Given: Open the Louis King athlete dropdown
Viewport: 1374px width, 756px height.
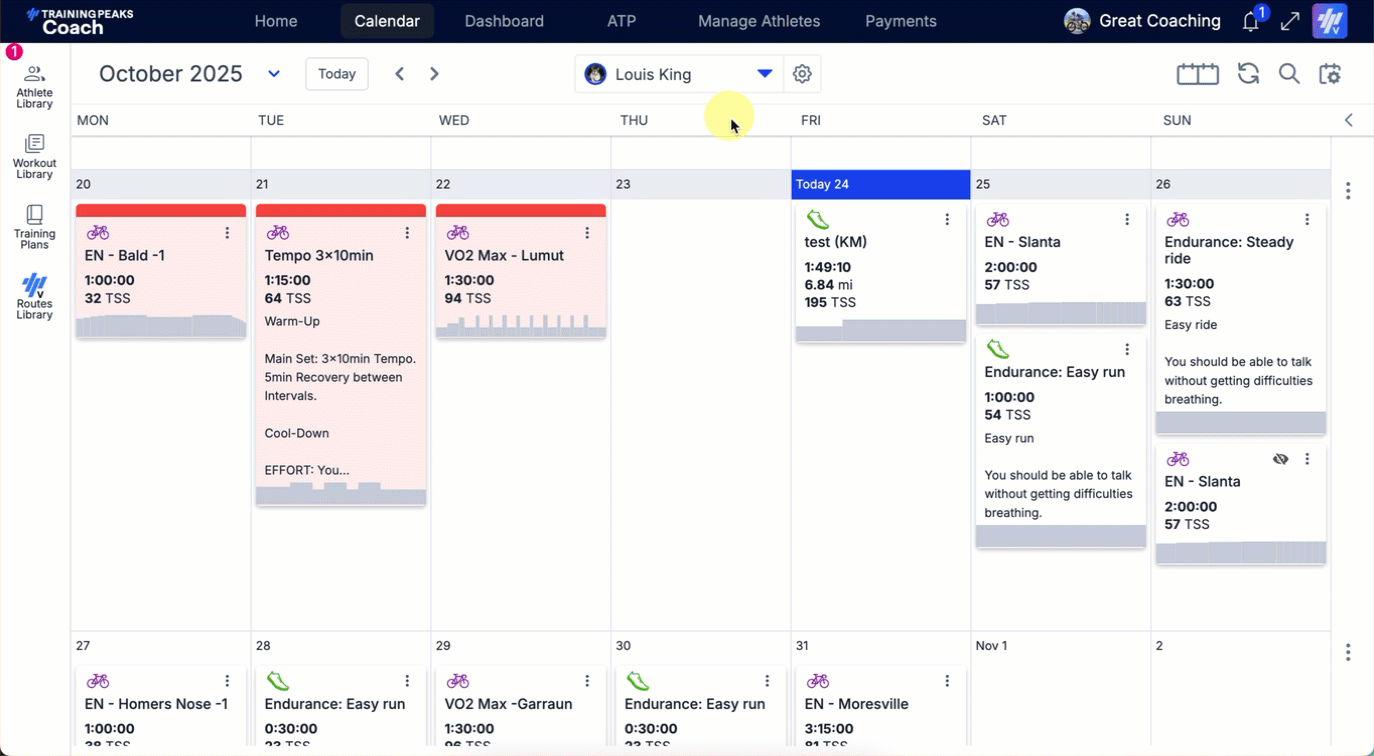Looking at the screenshot, I should (764, 74).
